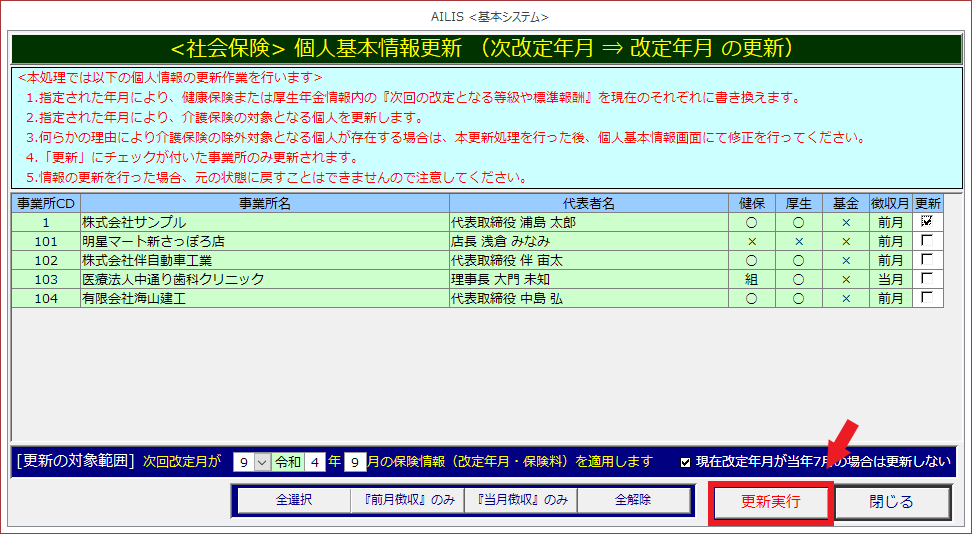
Task: Click the 事業所名 column header
Action: tap(265, 203)
